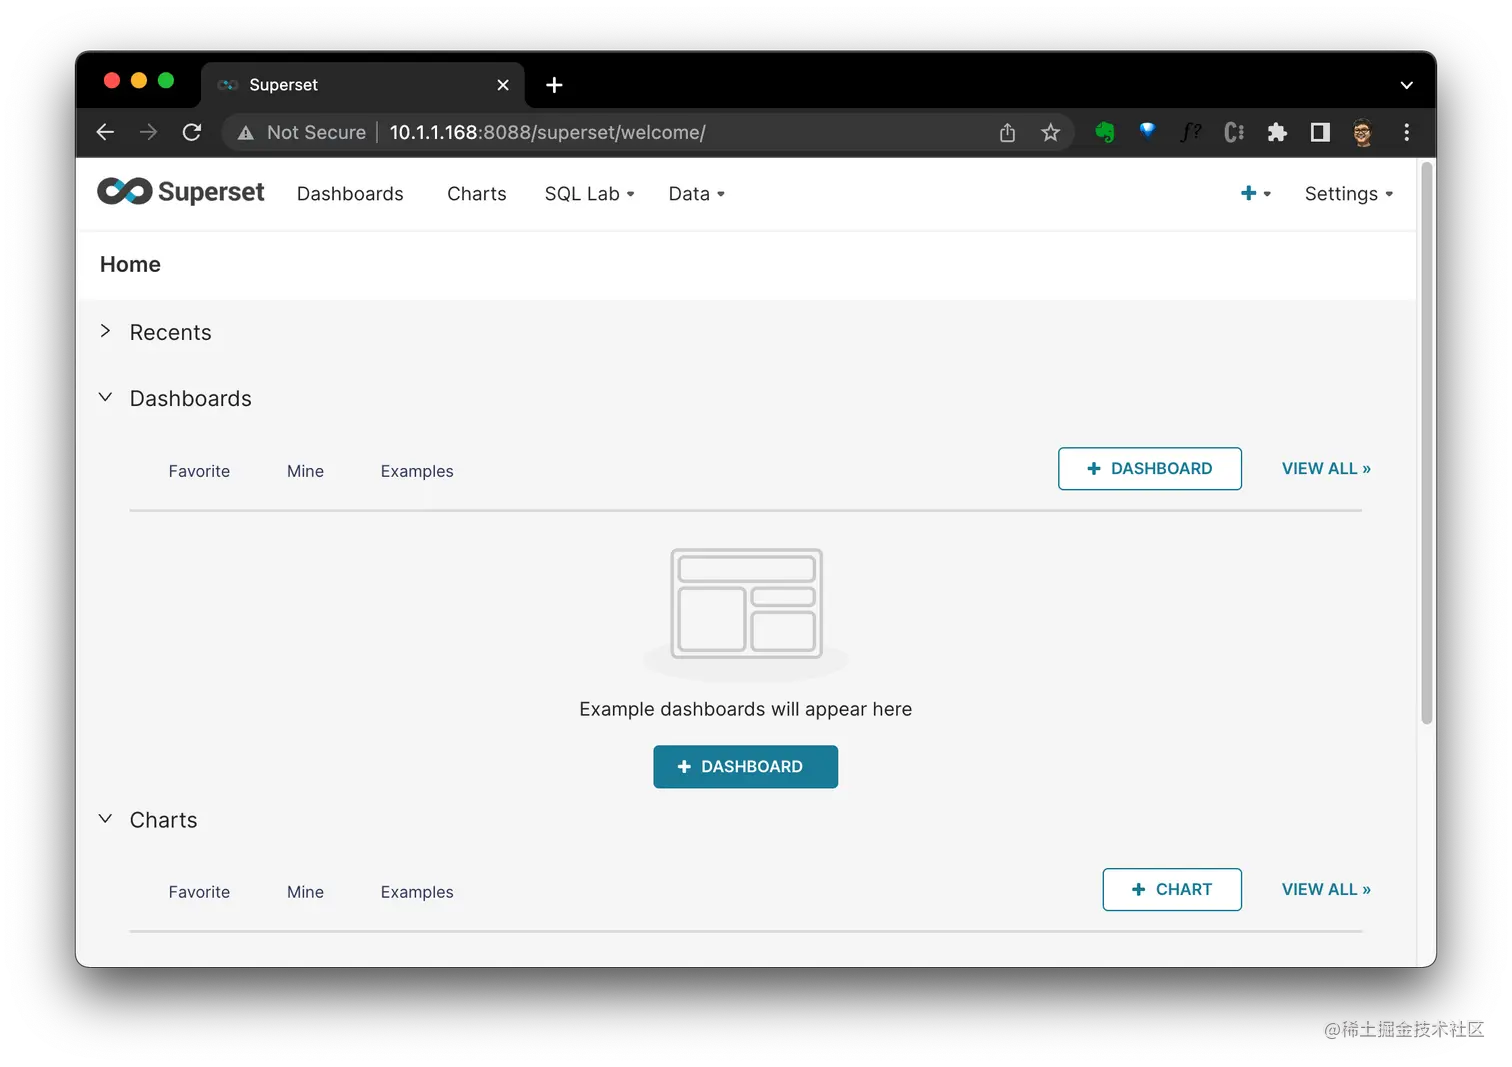Viewport: 1512px width, 1067px height.
Task: Select Examples tab under Charts
Action: 417,892
